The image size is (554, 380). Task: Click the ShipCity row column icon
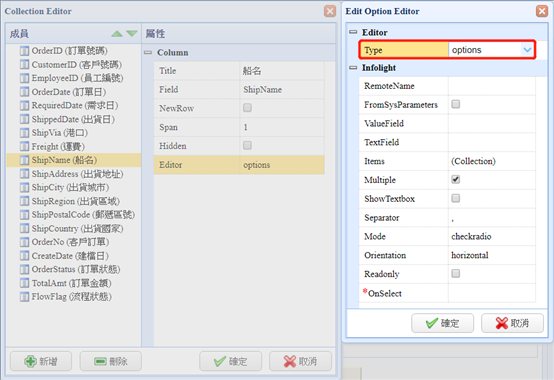pos(24,188)
